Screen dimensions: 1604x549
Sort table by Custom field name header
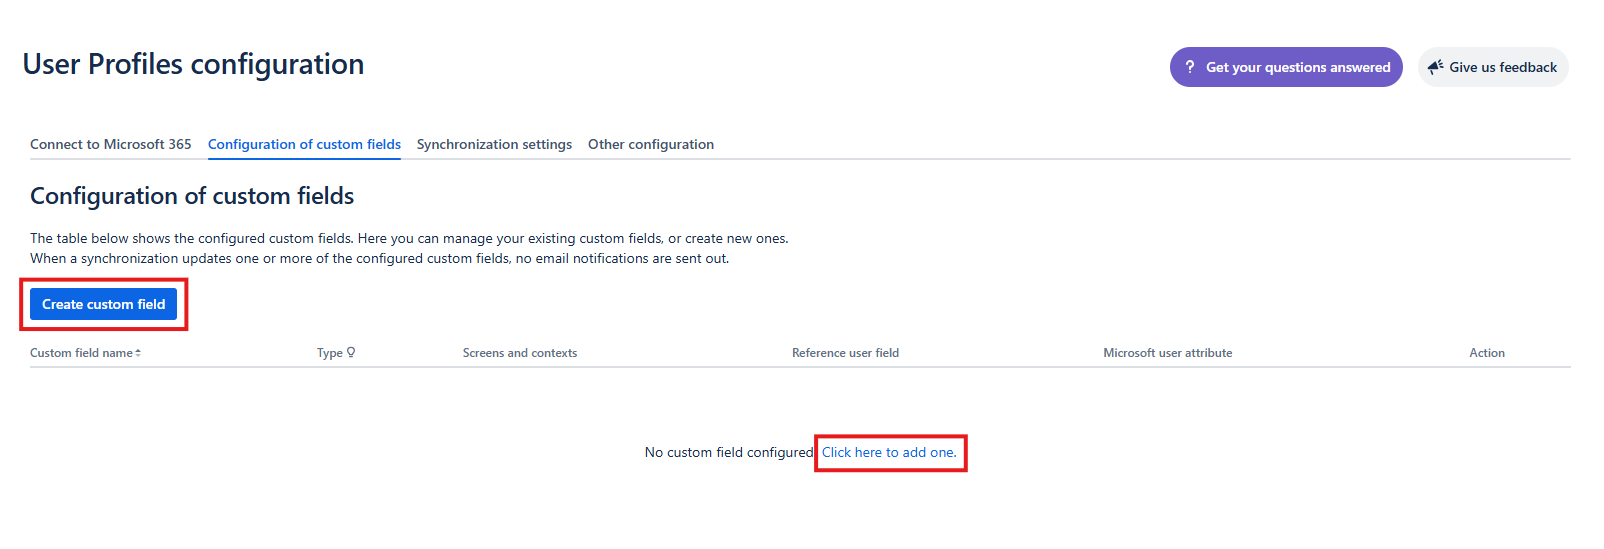pyautogui.click(x=81, y=353)
